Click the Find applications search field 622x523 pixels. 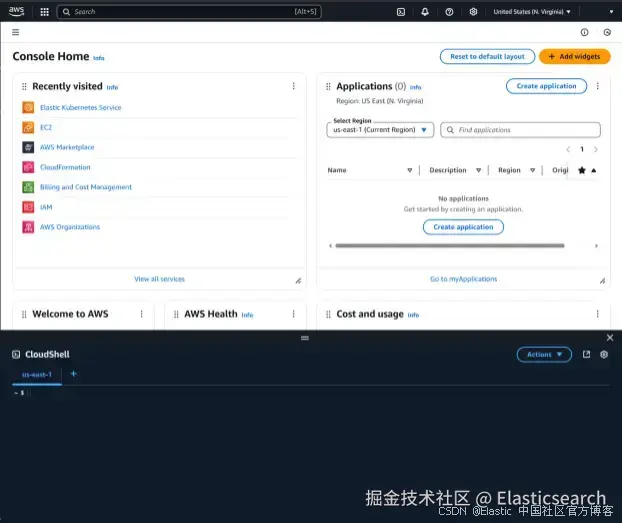click(x=520, y=130)
